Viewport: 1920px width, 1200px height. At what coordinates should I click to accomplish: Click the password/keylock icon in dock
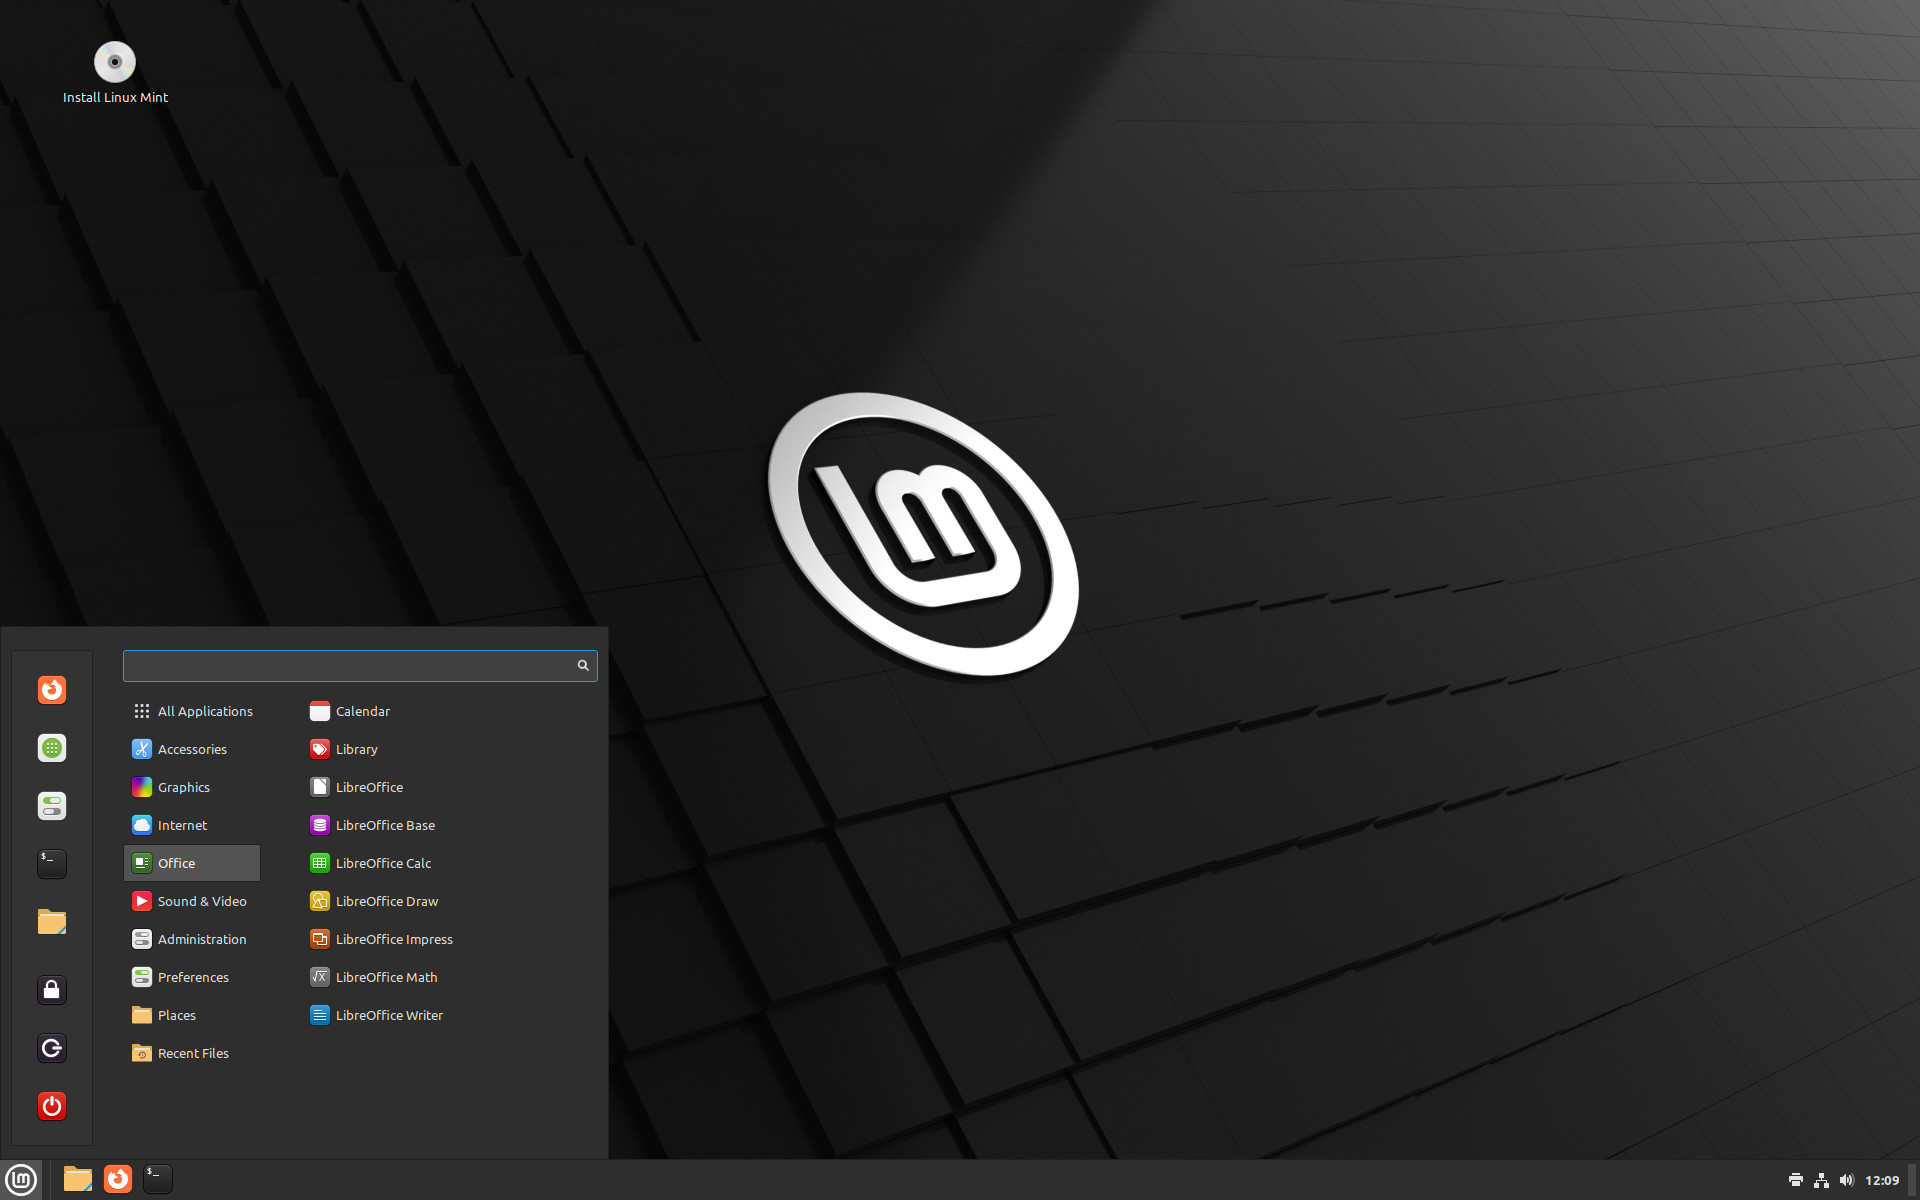[x=50, y=990]
